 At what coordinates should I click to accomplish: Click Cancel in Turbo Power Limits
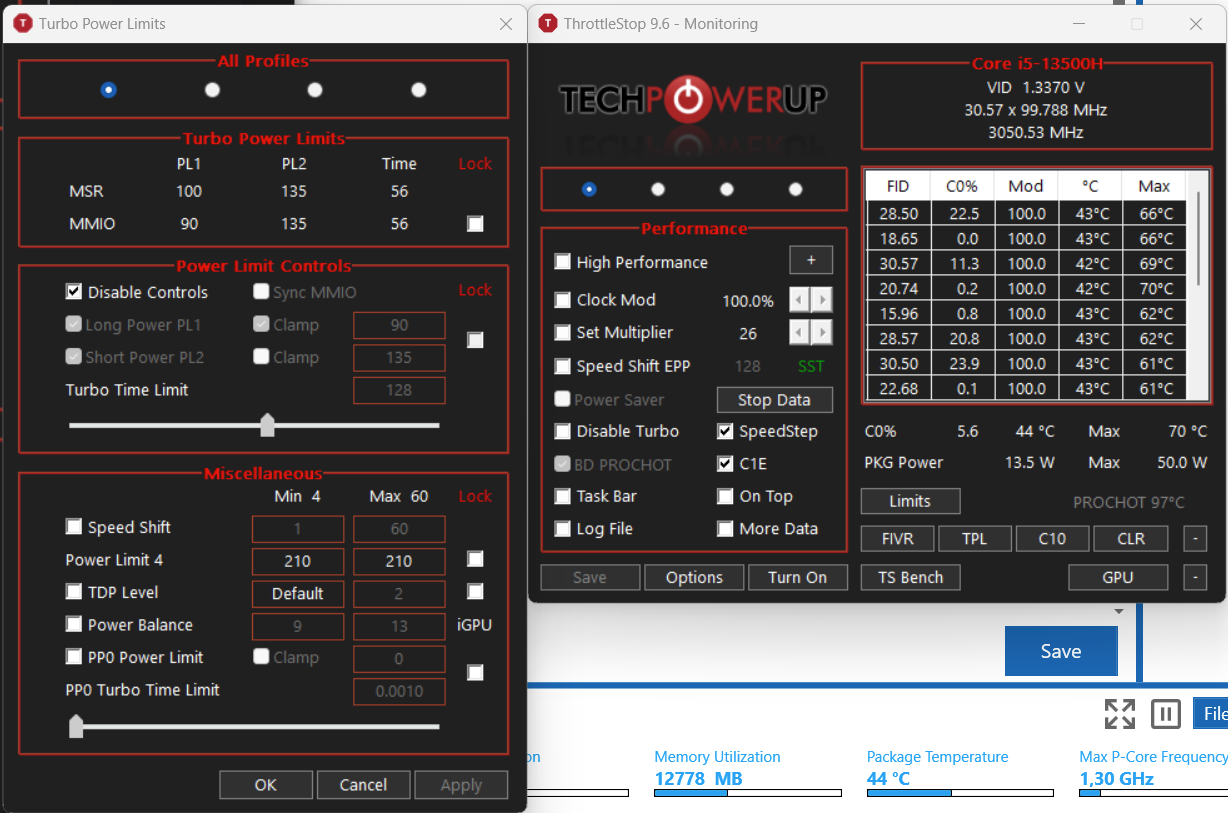[363, 785]
